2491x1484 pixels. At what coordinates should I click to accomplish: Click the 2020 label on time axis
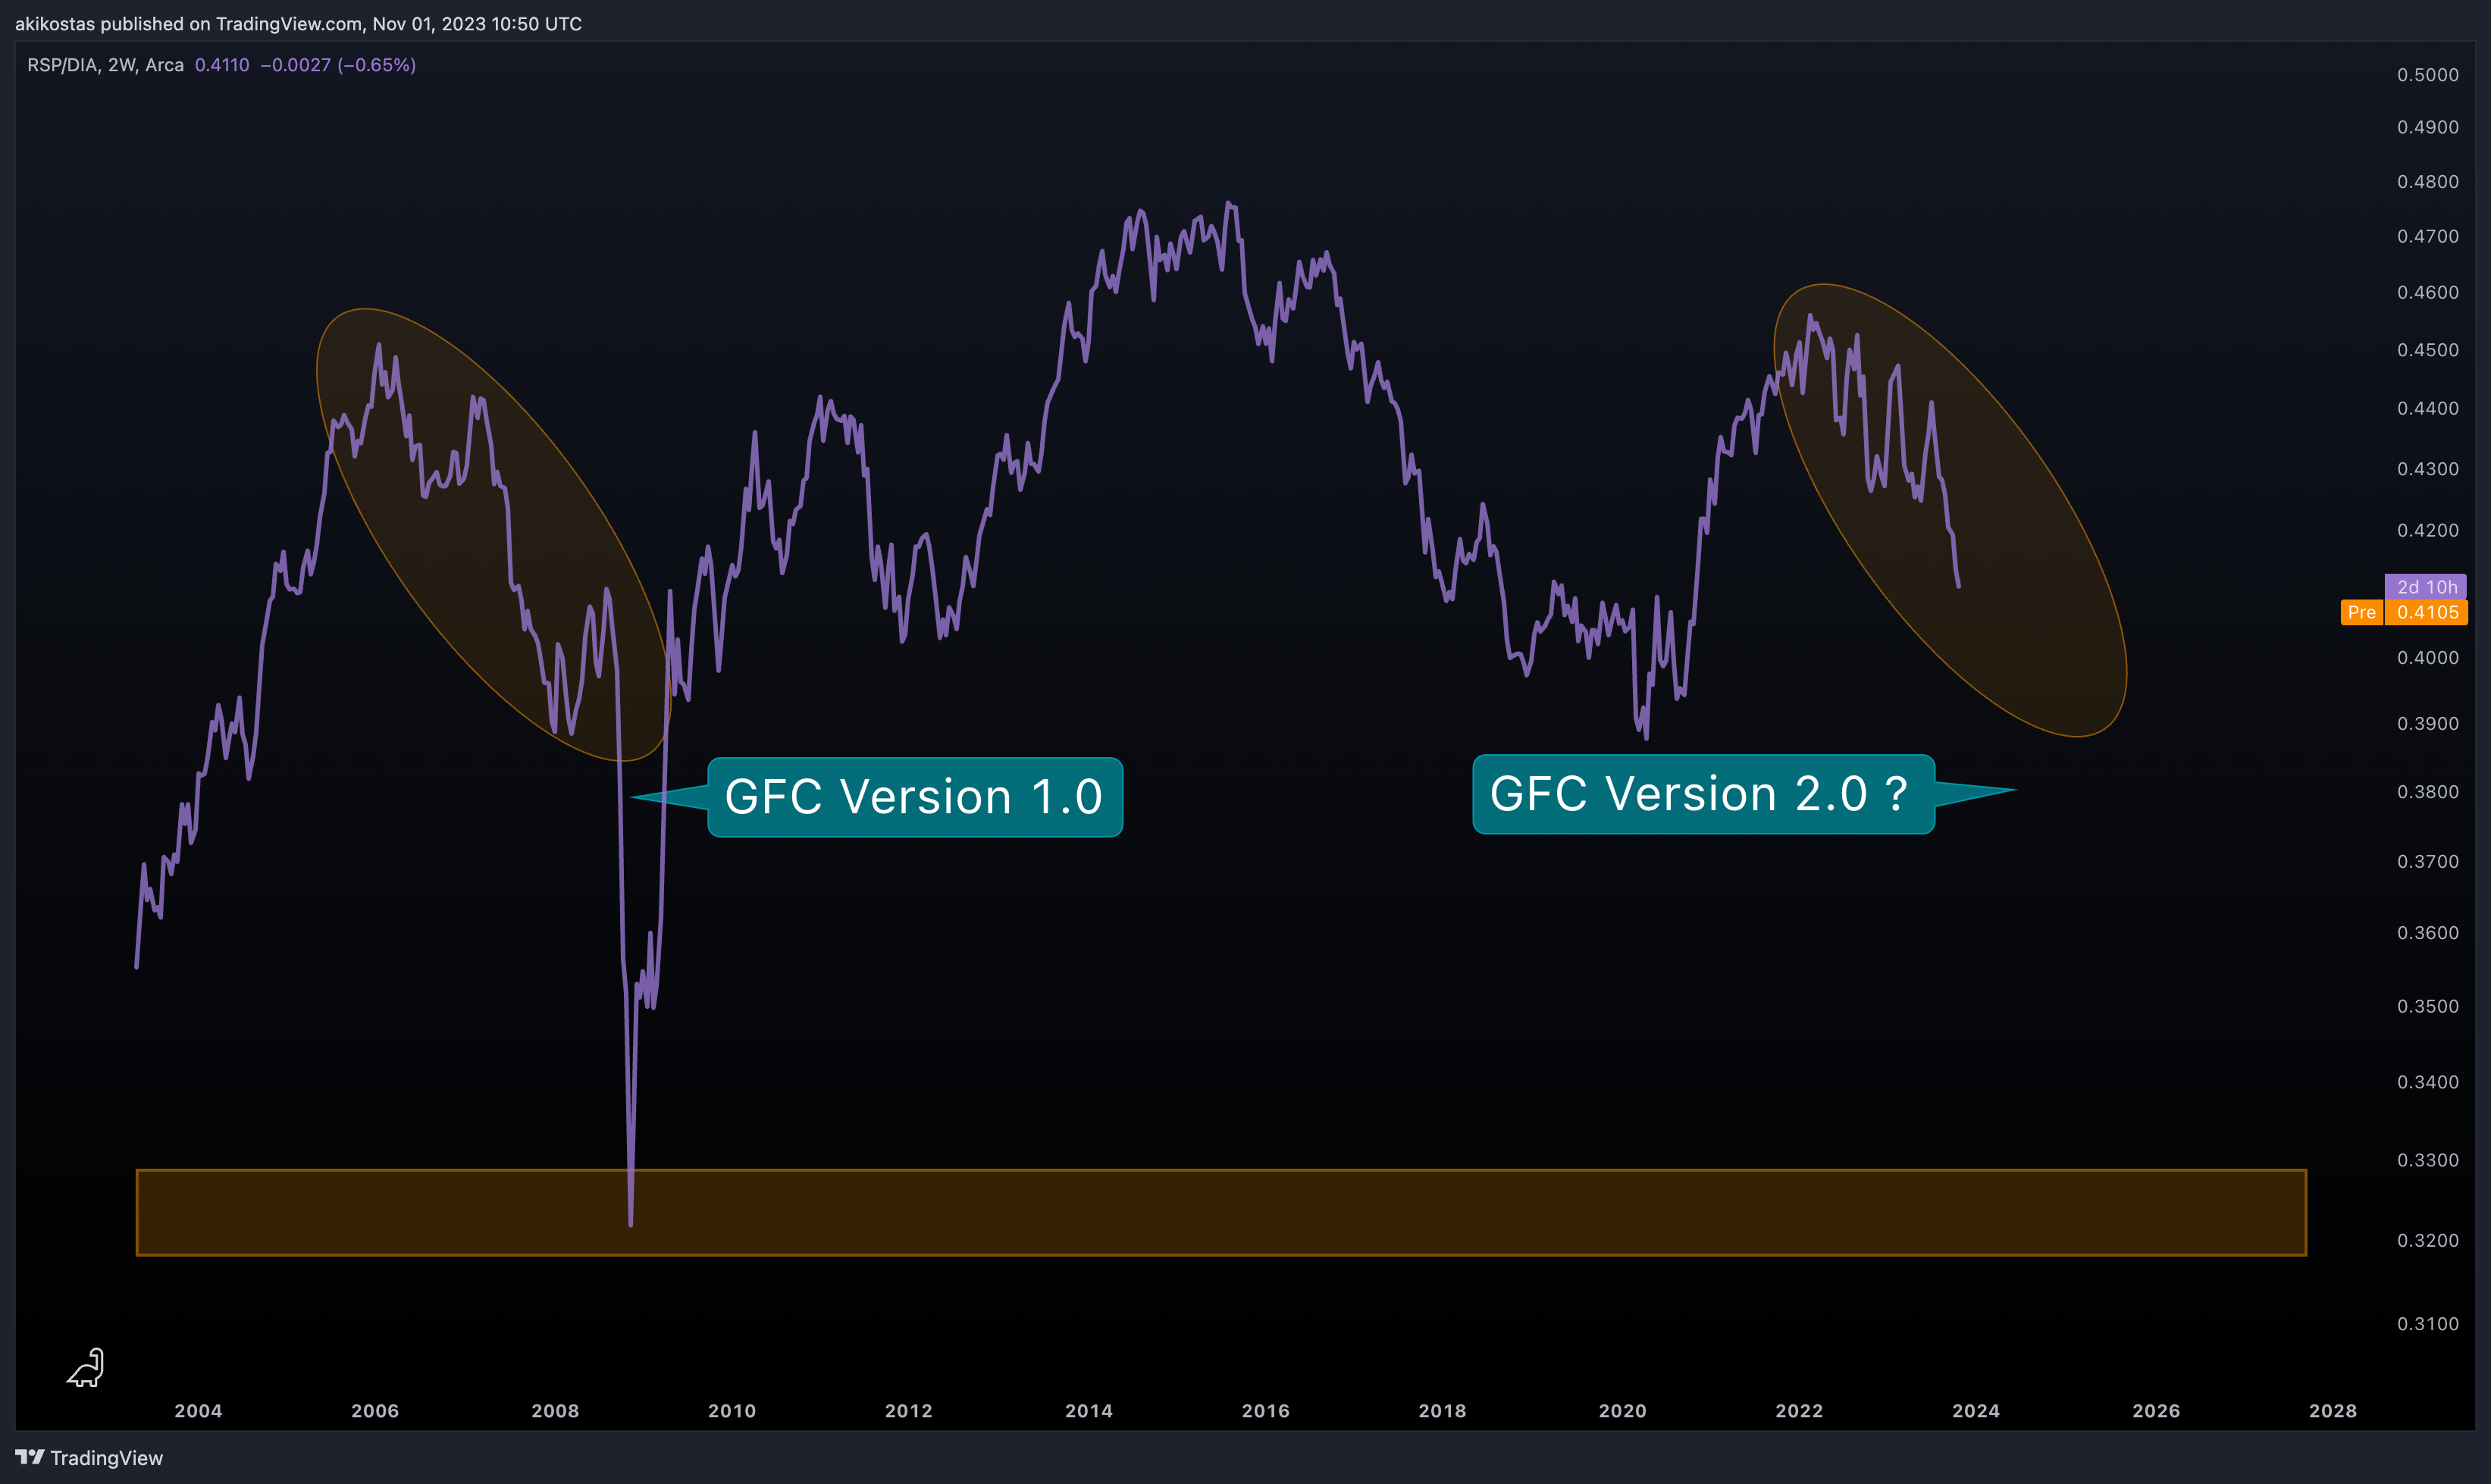coord(1622,1411)
